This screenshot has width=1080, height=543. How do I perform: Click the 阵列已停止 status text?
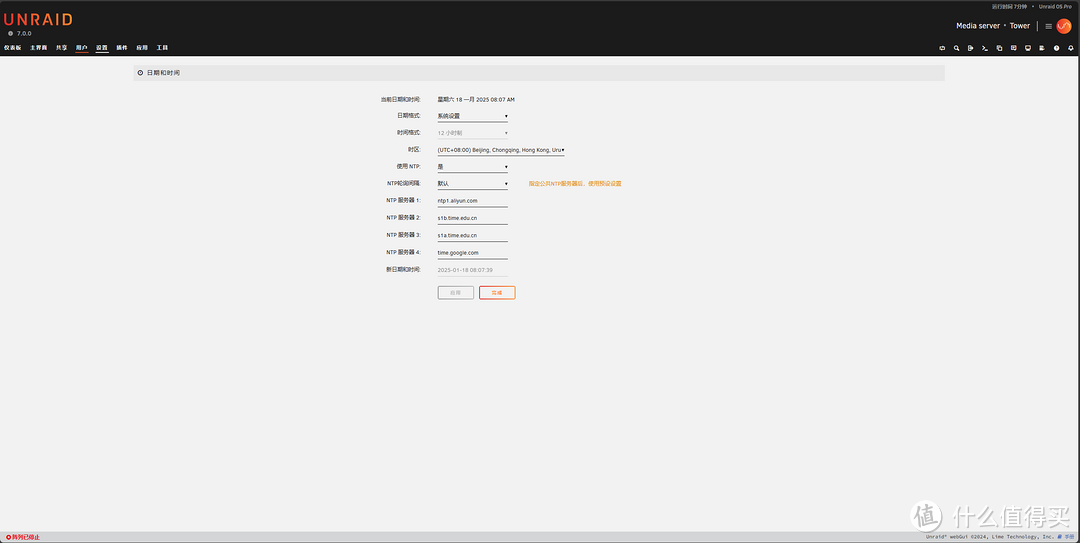[26, 537]
